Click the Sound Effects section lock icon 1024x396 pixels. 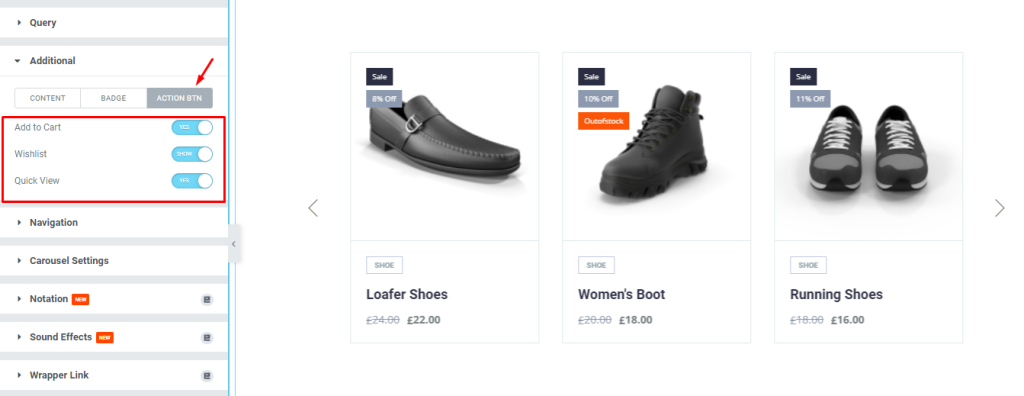207,338
